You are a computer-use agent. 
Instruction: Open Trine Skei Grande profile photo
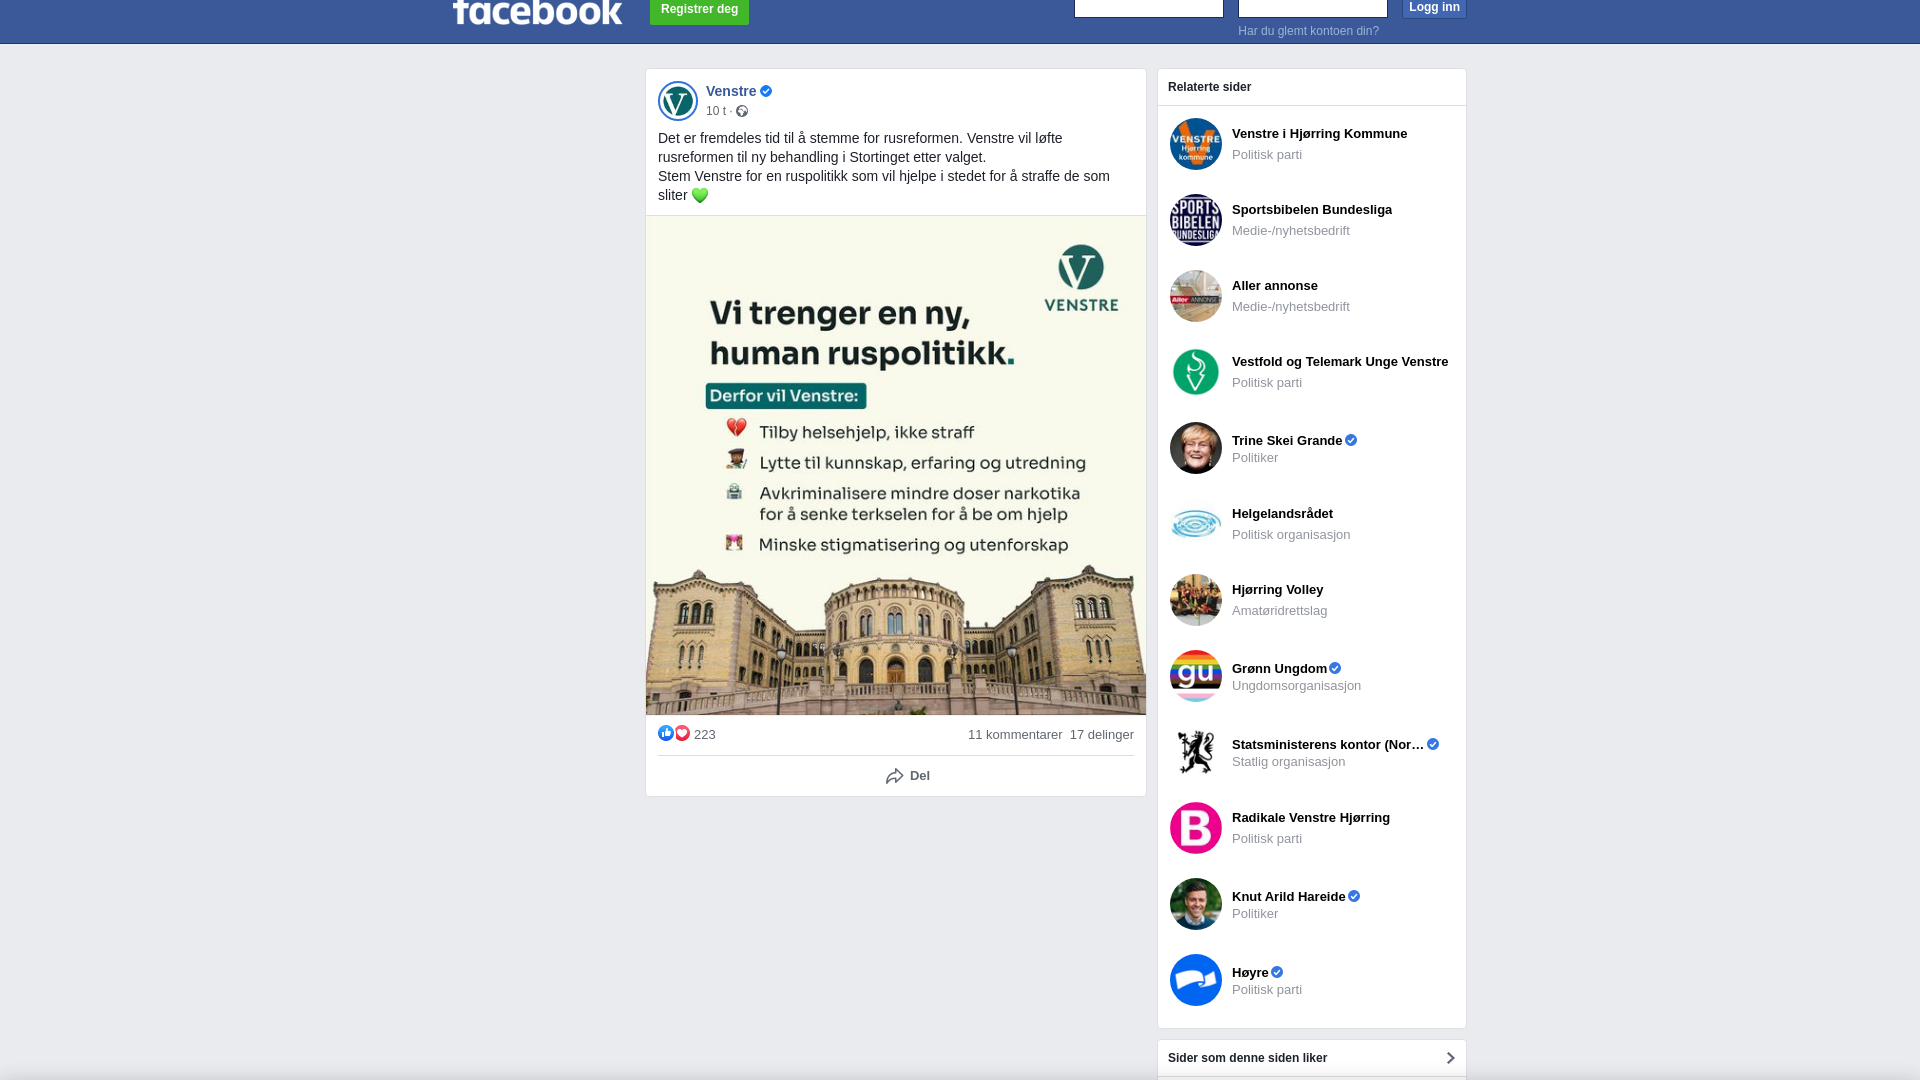(1196, 448)
